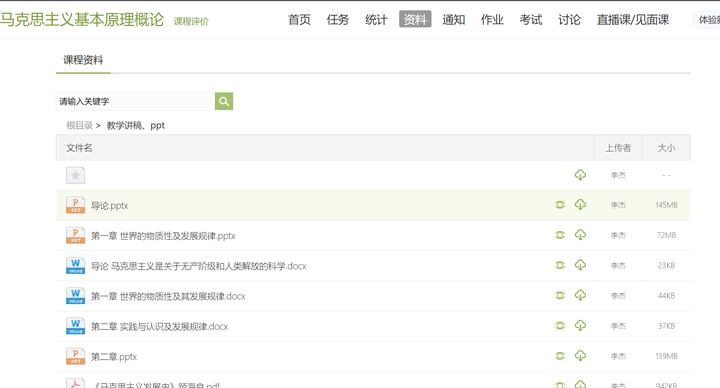
Task: Open the 首页 navigation item
Action: point(299,20)
